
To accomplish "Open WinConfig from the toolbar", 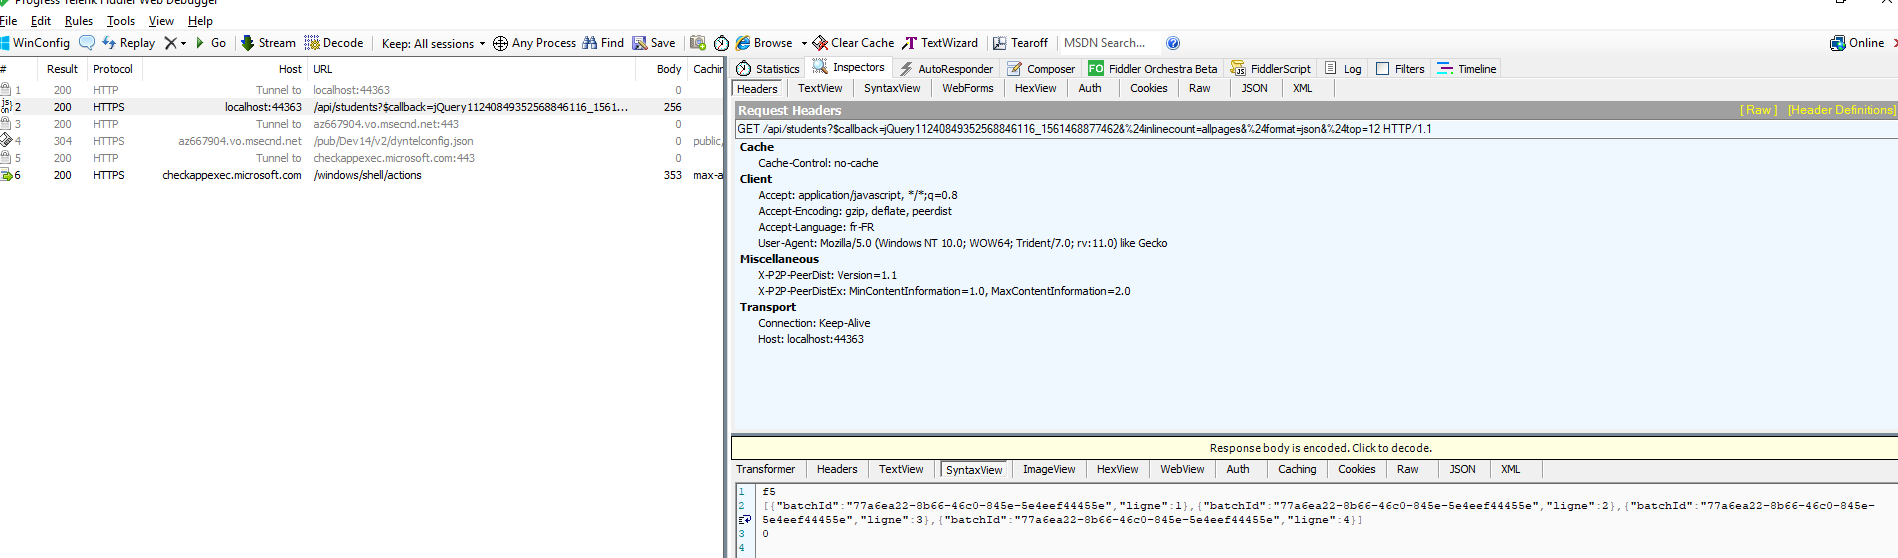I will [35, 43].
